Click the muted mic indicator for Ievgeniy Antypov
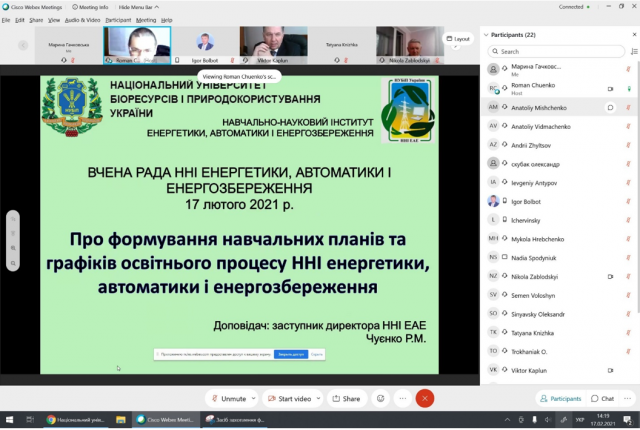Viewport: 640px width, 430px height. 628,183
